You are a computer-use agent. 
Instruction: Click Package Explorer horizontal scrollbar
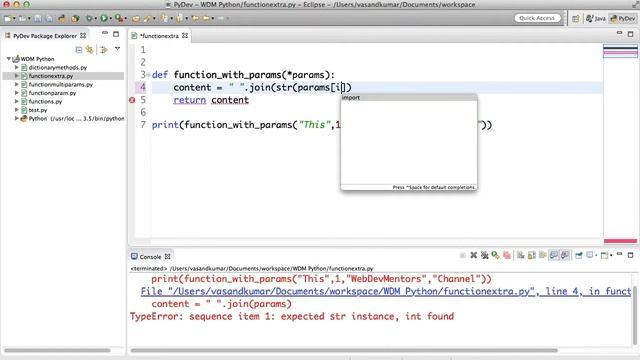pos(57,350)
